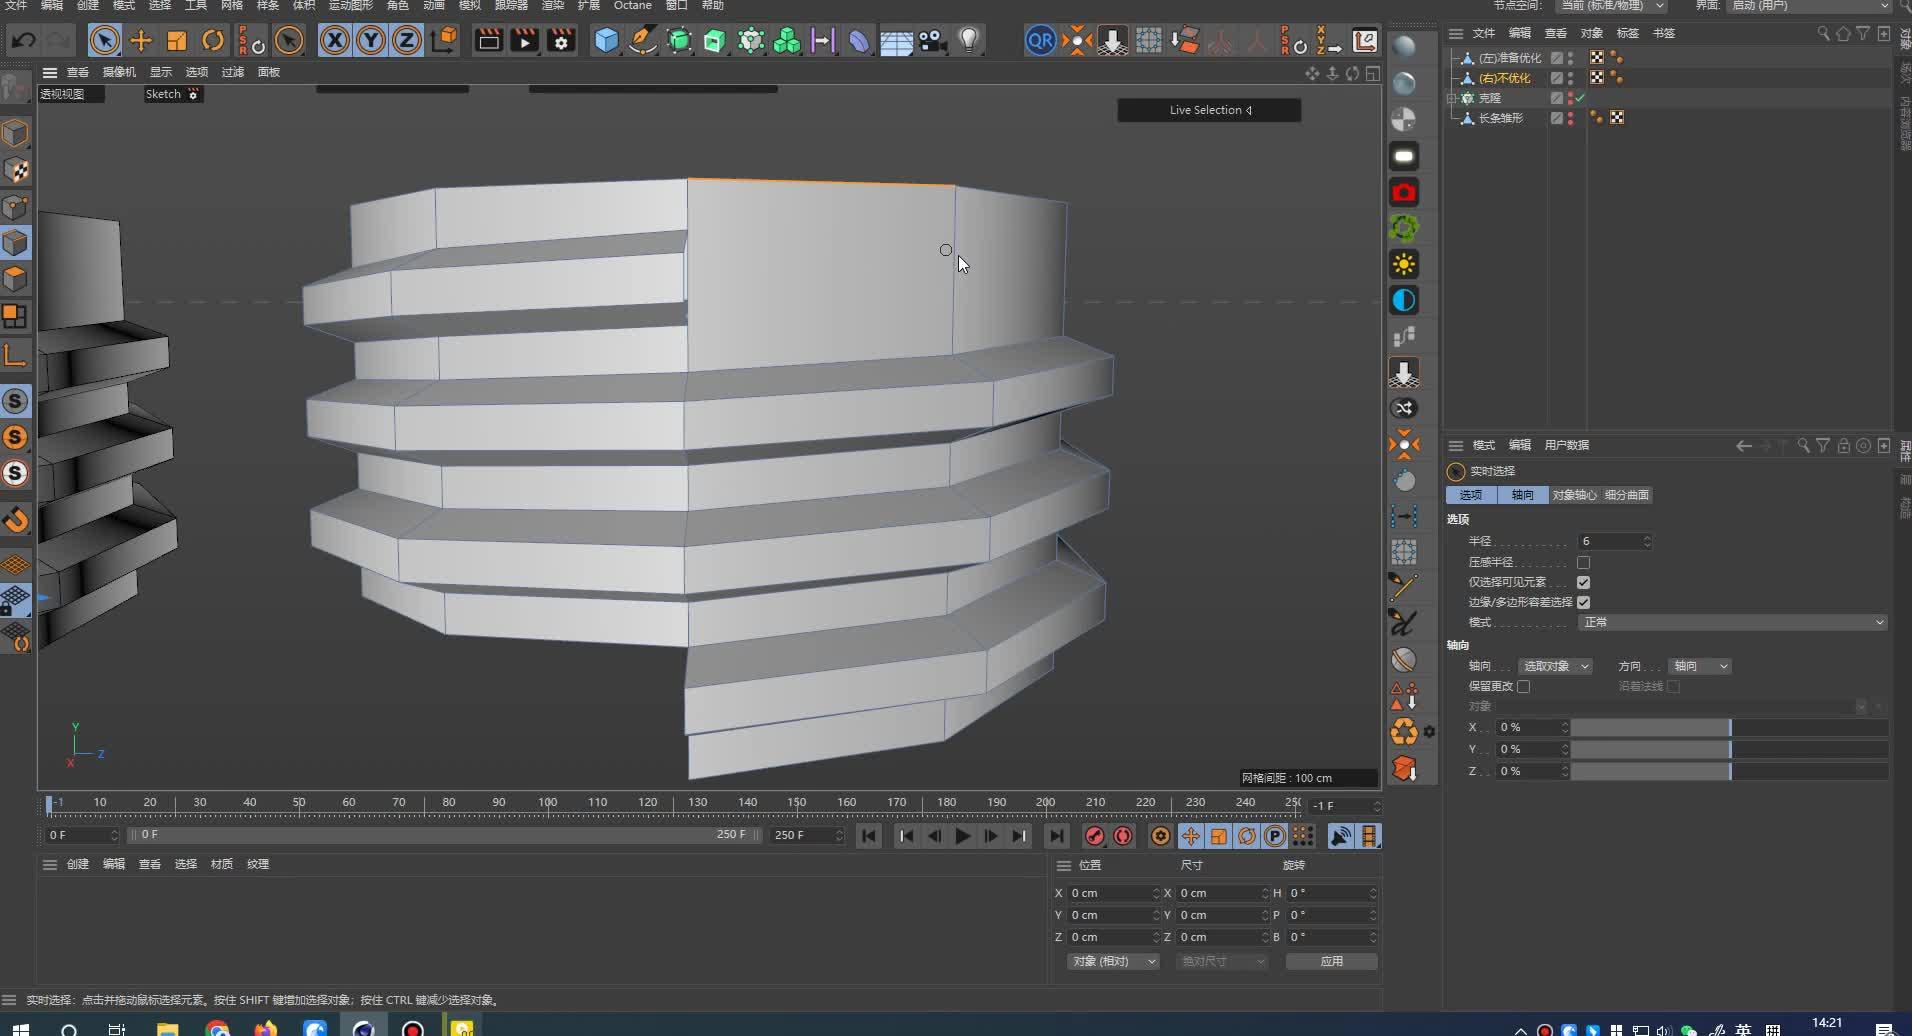Open the 对象 (相对) coordinate dropdown
The image size is (1912, 1036).
point(1112,962)
